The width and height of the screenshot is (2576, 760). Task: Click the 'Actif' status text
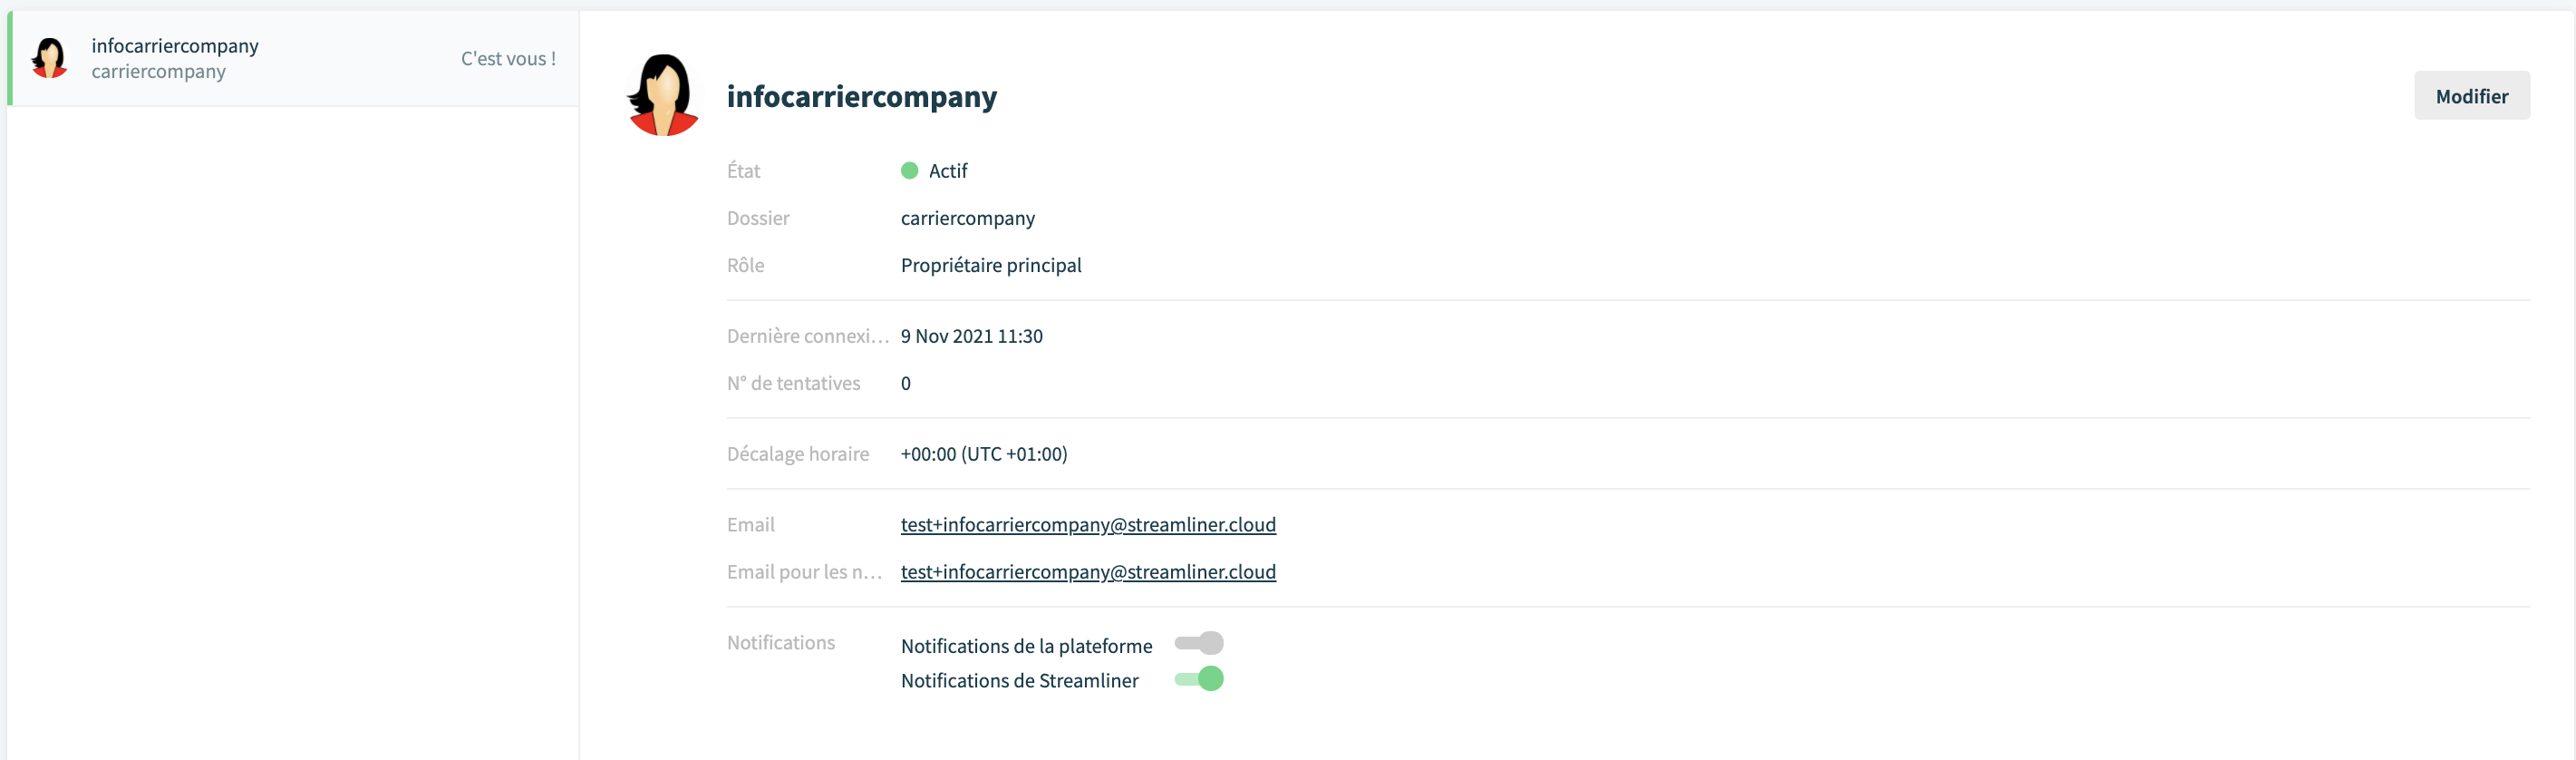[948, 171]
